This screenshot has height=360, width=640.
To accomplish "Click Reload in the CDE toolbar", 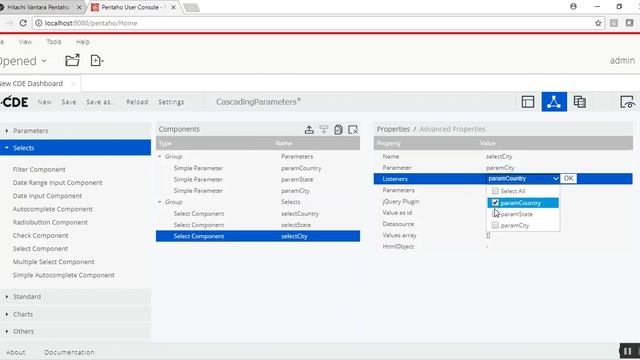I will click(x=137, y=102).
